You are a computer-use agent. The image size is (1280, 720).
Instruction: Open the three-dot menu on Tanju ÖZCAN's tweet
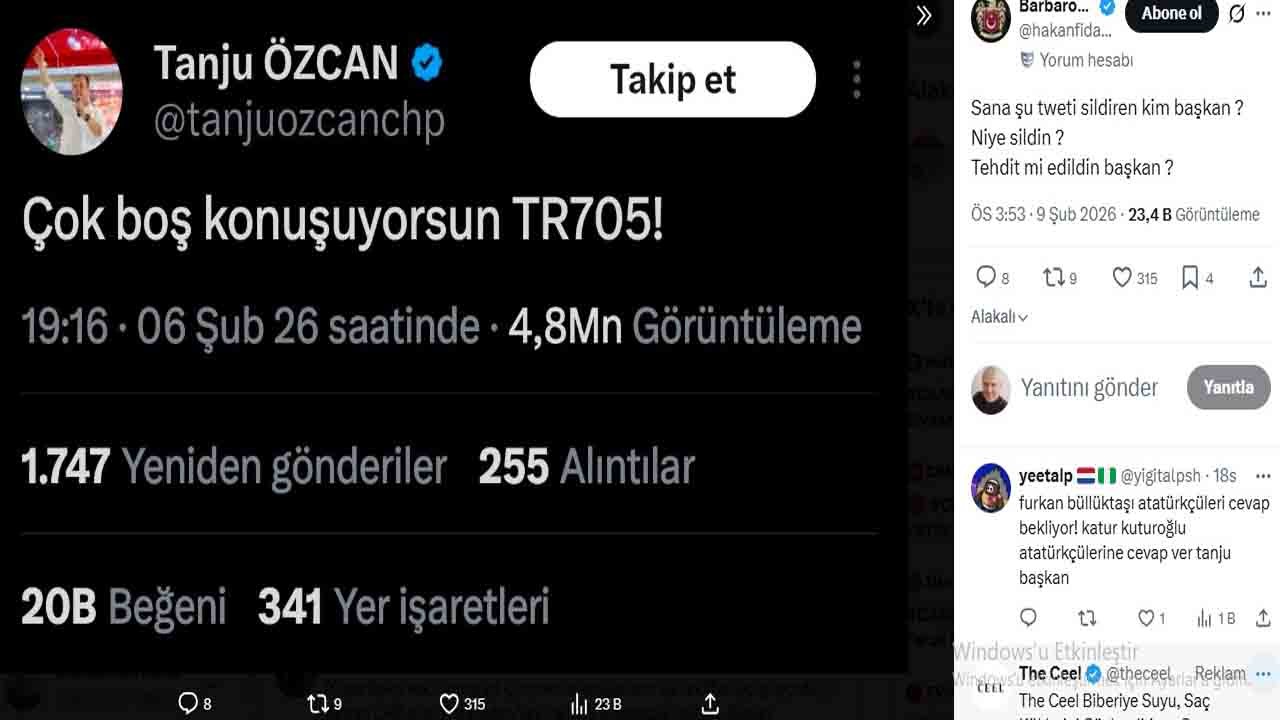856,79
